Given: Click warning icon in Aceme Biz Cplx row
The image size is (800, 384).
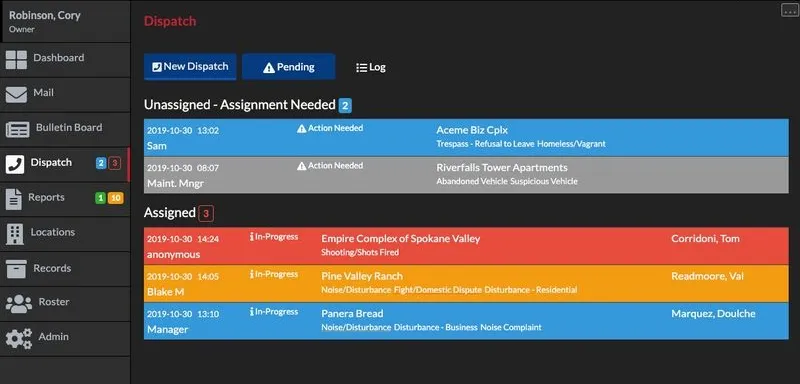Looking at the screenshot, I should point(302,129).
